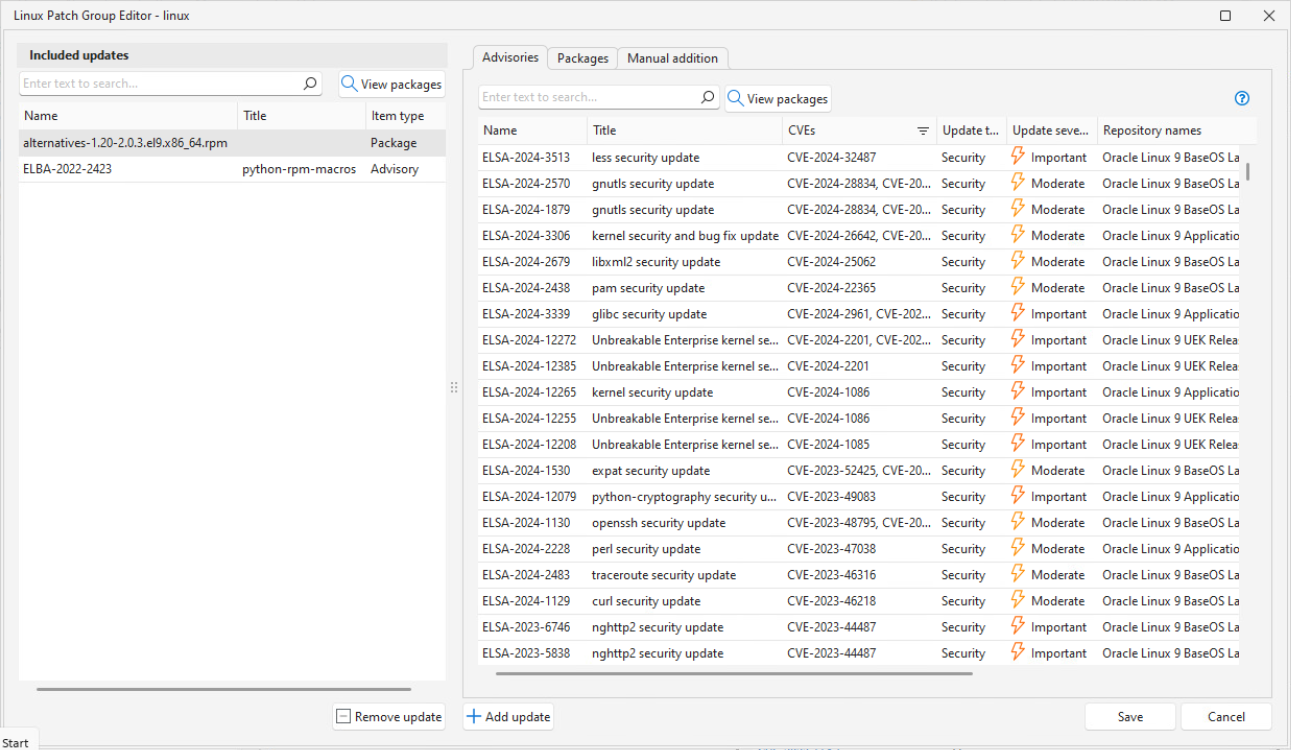Select alternatives-1.20-2.0.3.el9.x86_64.rpm package row
The width and height of the screenshot is (1291, 750).
point(232,143)
